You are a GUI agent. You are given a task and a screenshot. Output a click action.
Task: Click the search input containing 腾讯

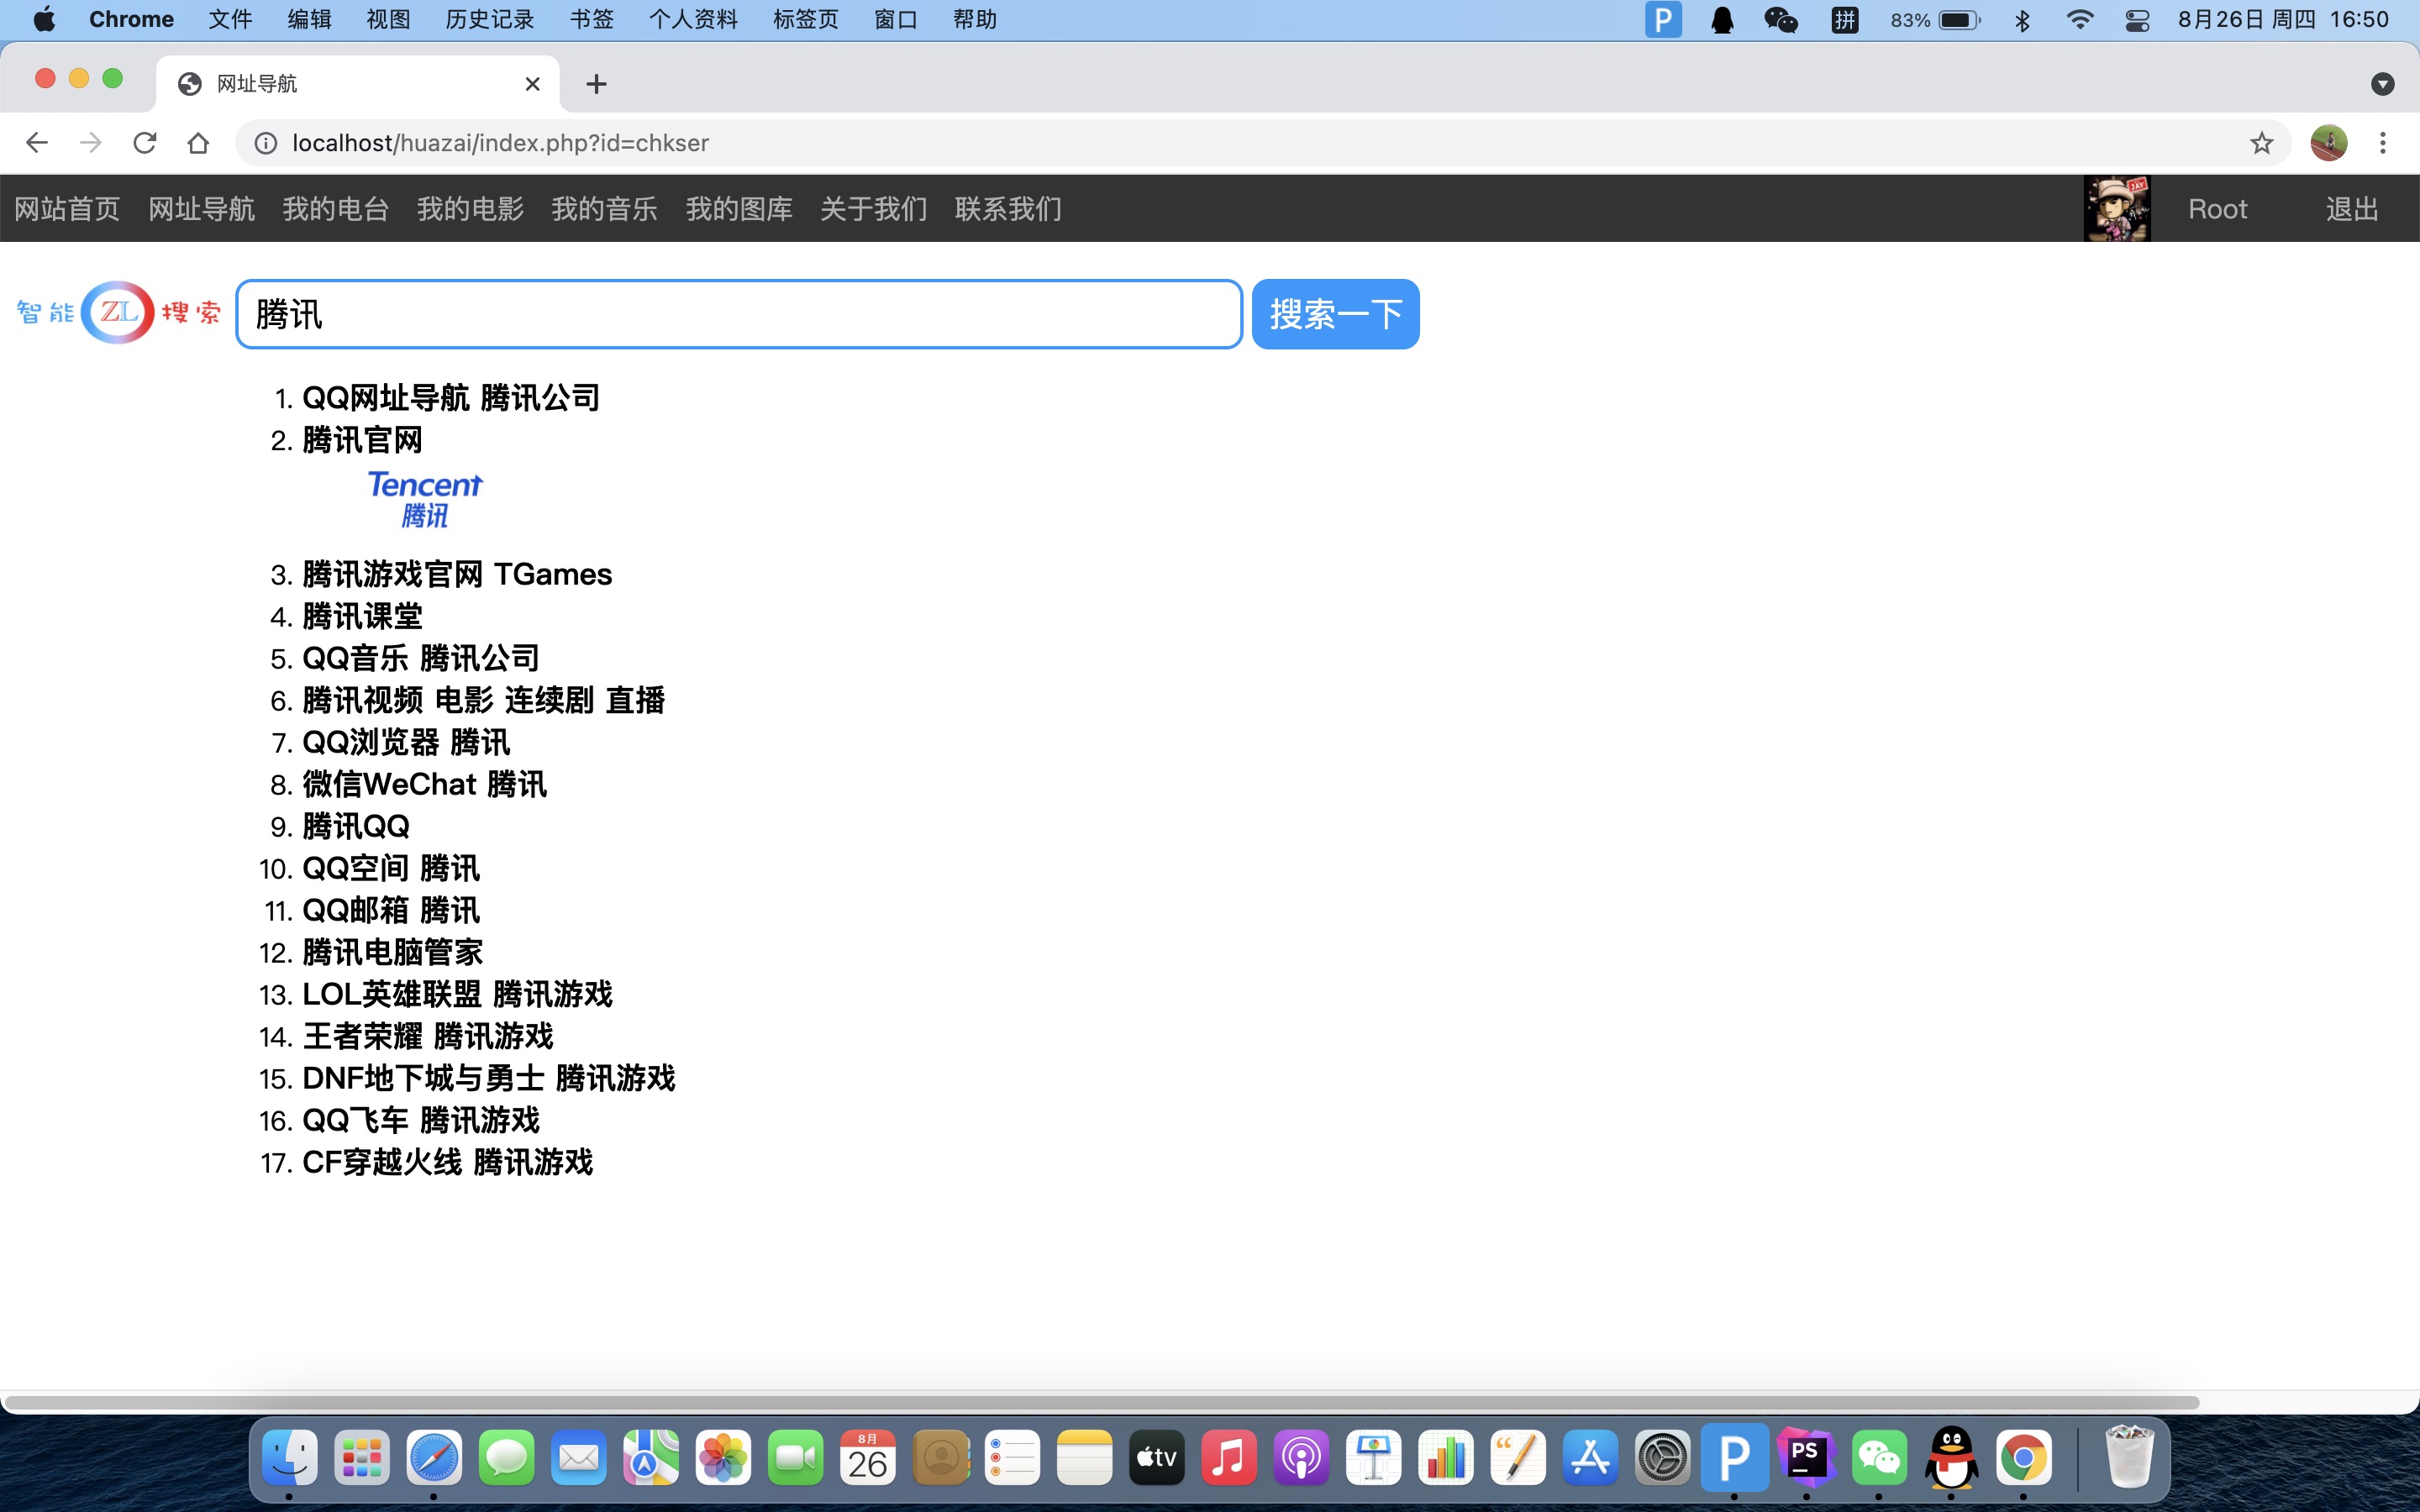[738, 314]
